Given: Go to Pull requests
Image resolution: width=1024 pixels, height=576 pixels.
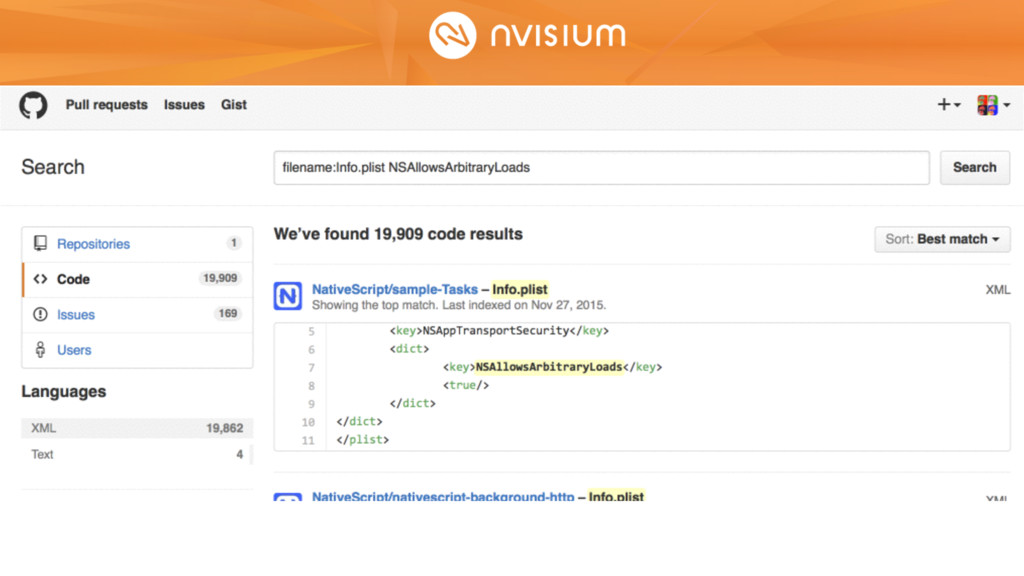Looking at the screenshot, I should click(x=106, y=104).
